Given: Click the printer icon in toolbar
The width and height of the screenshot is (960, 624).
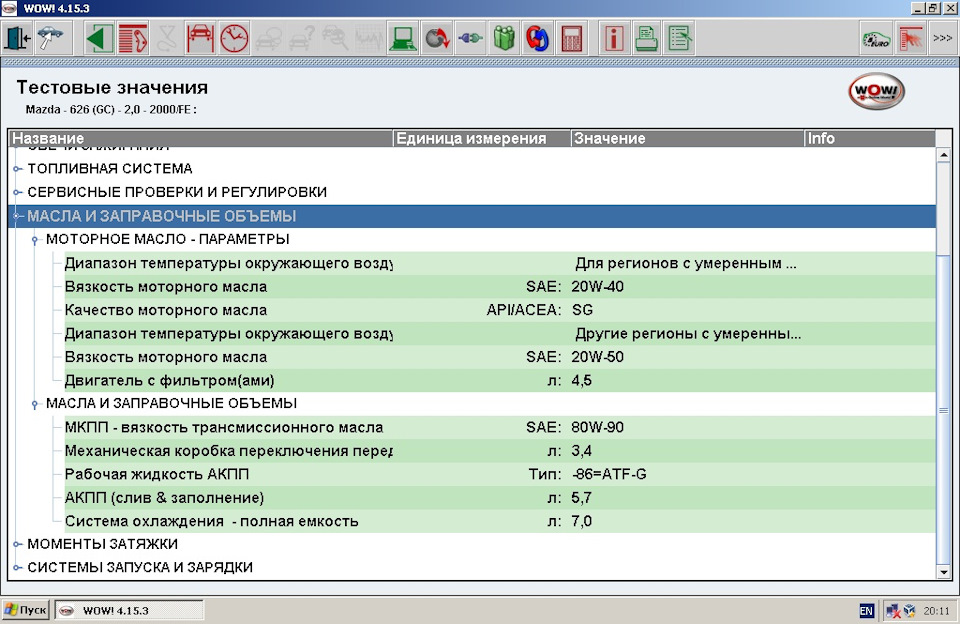Looking at the screenshot, I should (647, 39).
